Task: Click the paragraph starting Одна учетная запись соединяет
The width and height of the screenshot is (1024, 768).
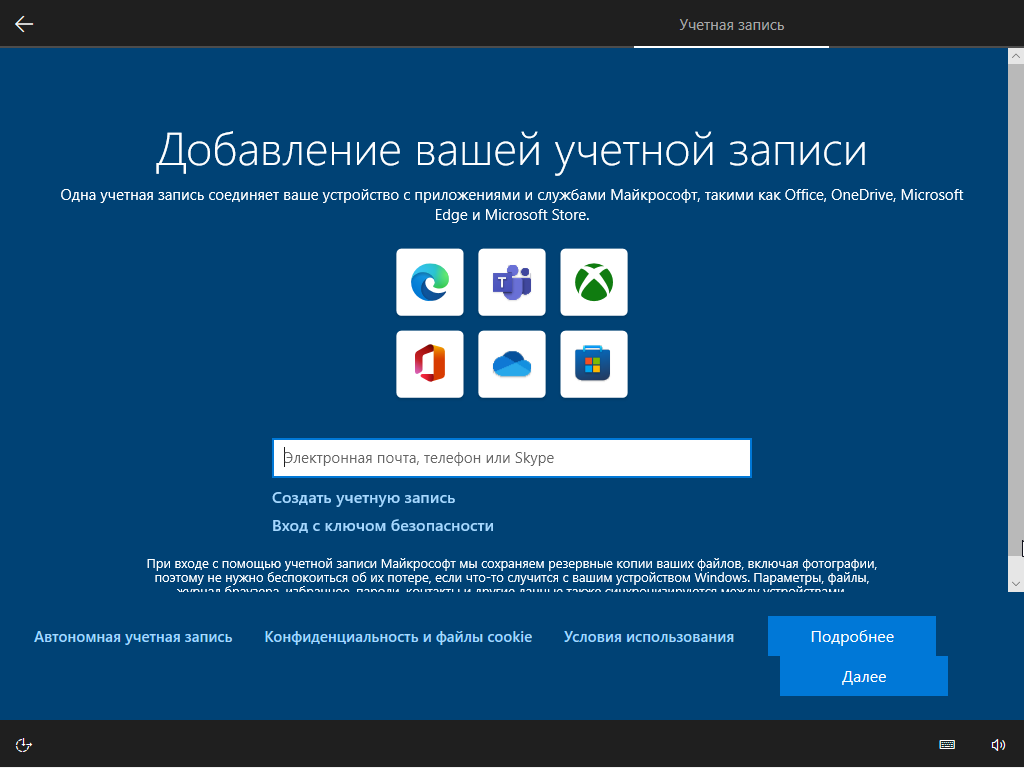Action: (512, 204)
